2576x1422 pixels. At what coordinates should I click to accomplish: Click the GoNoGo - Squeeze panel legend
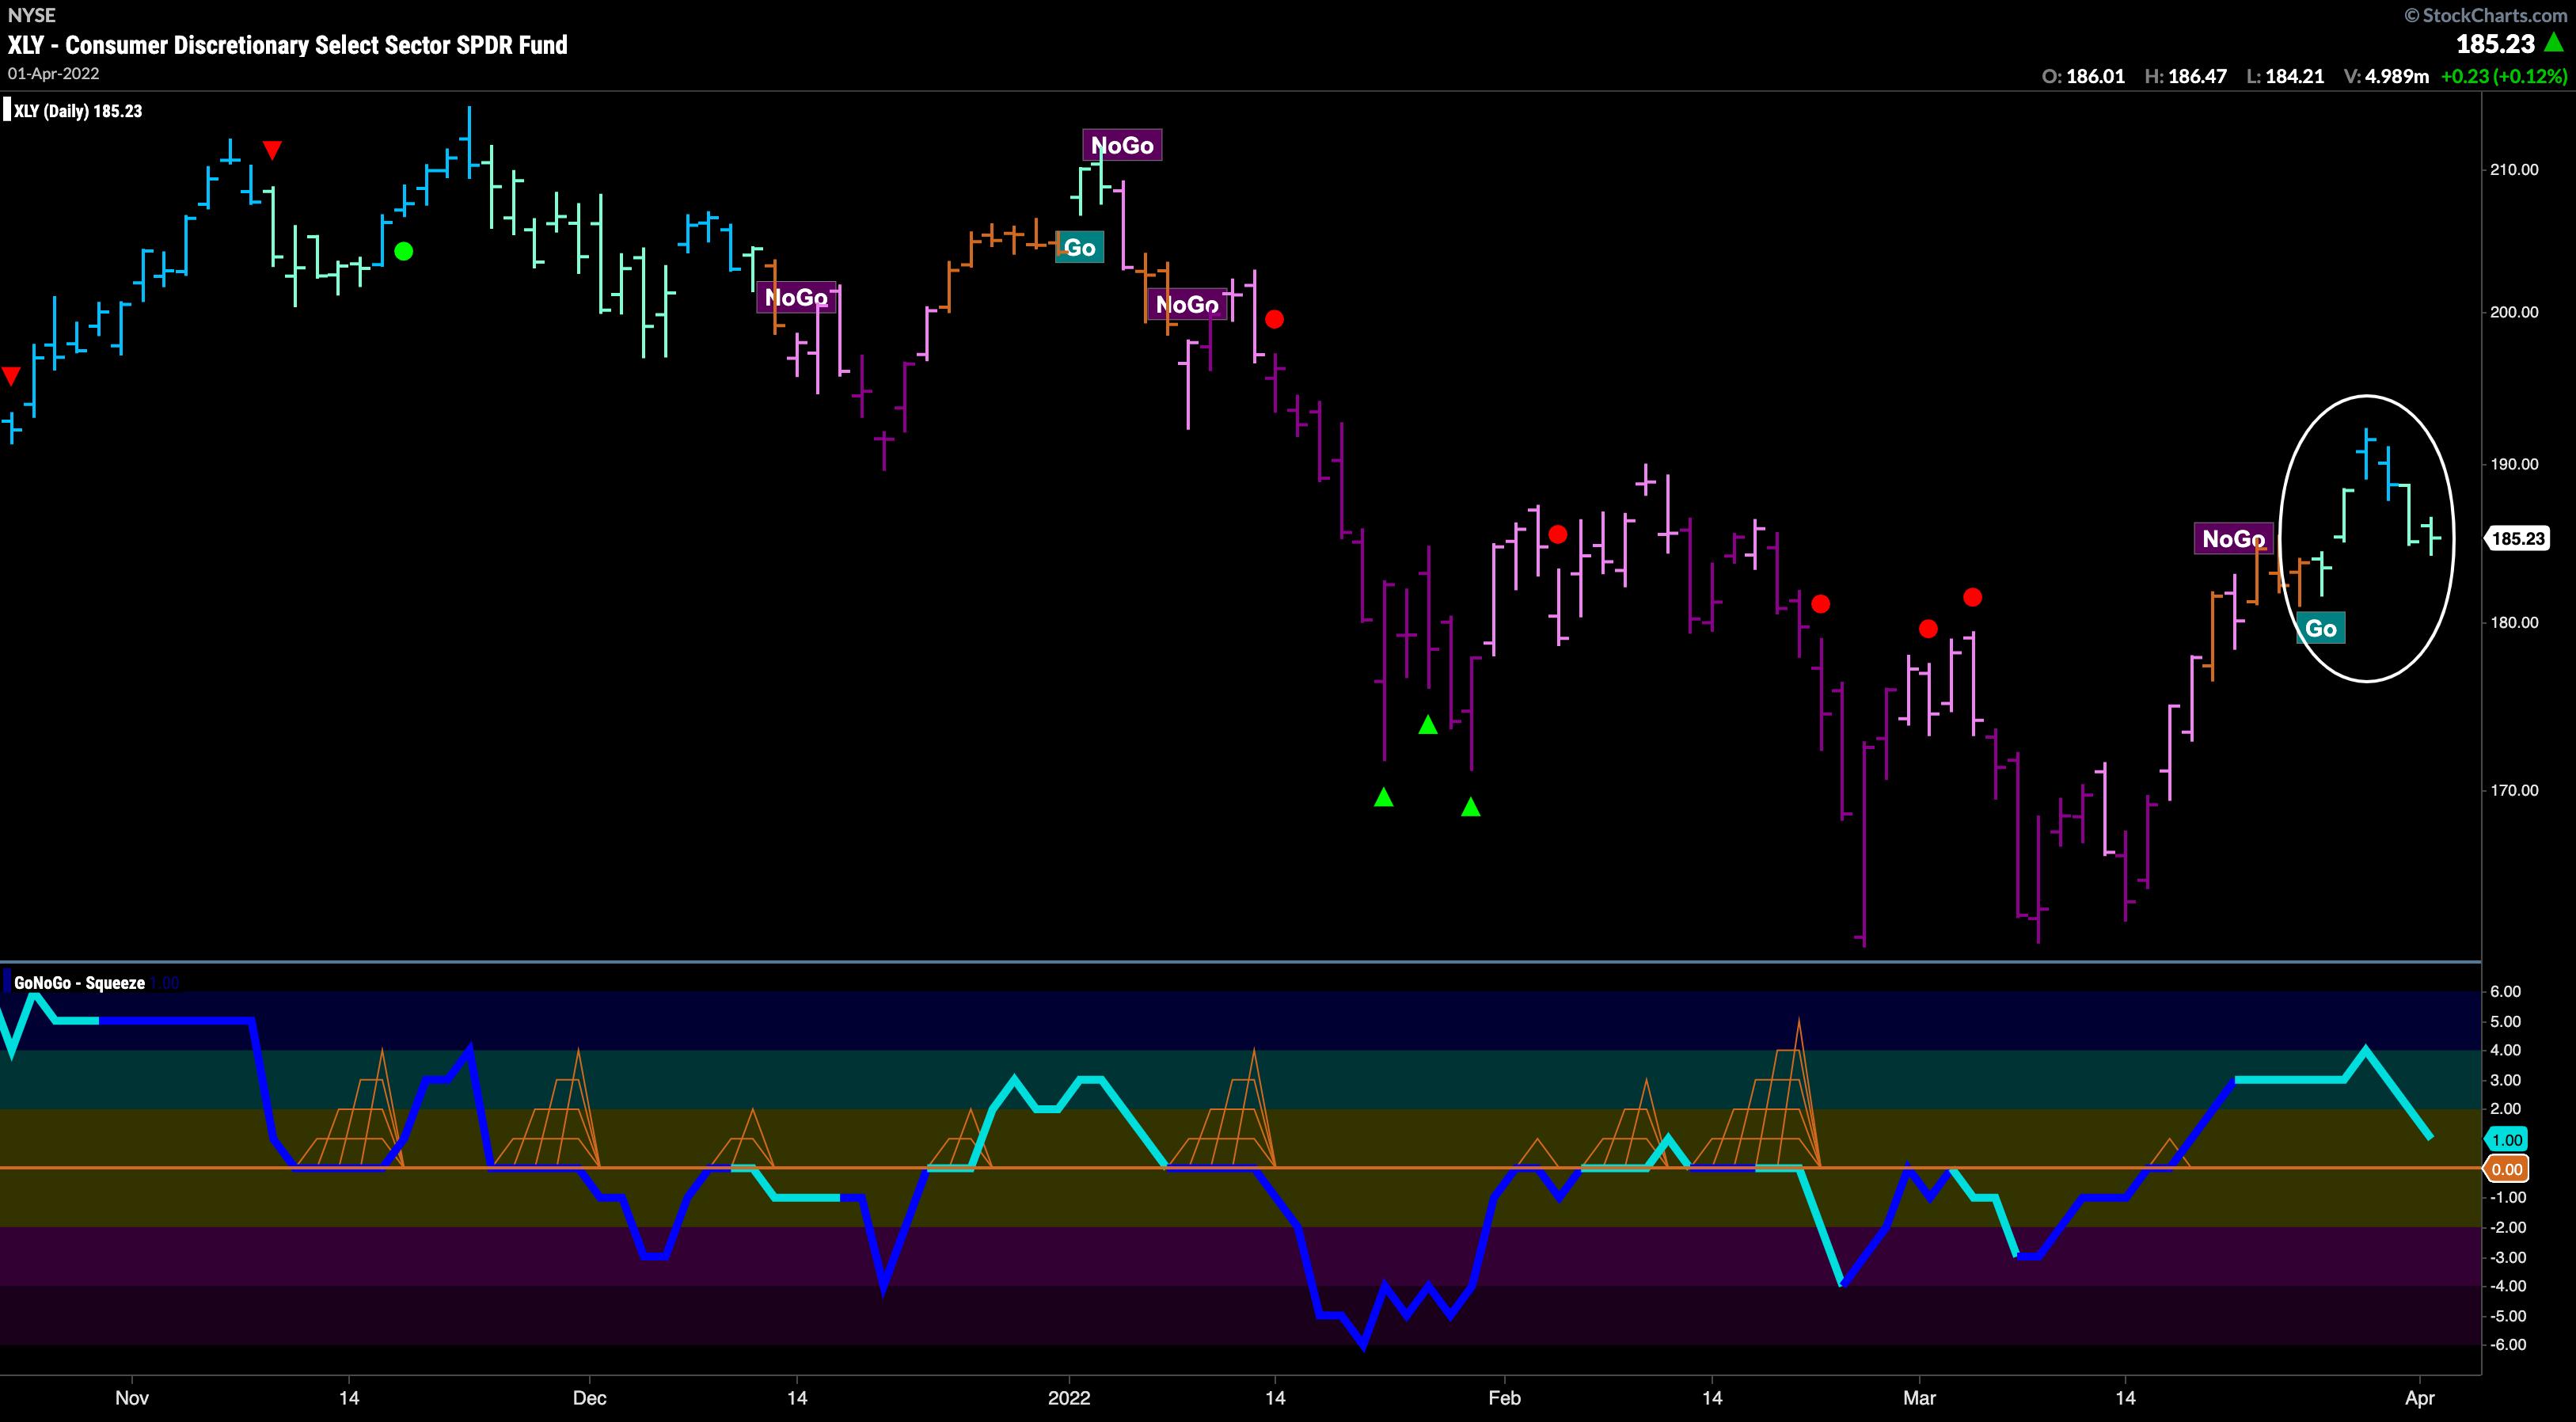point(79,983)
